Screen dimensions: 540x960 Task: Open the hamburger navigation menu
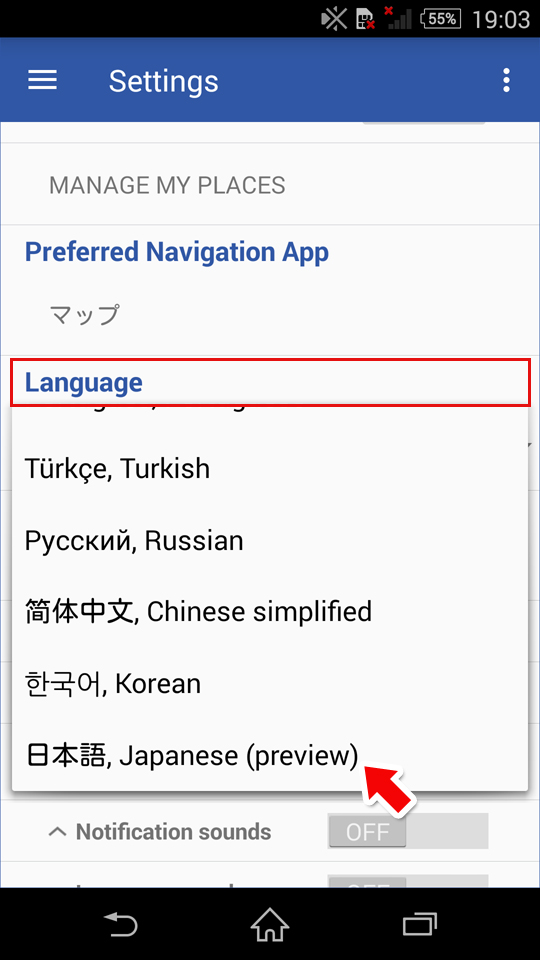tap(42, 80)
